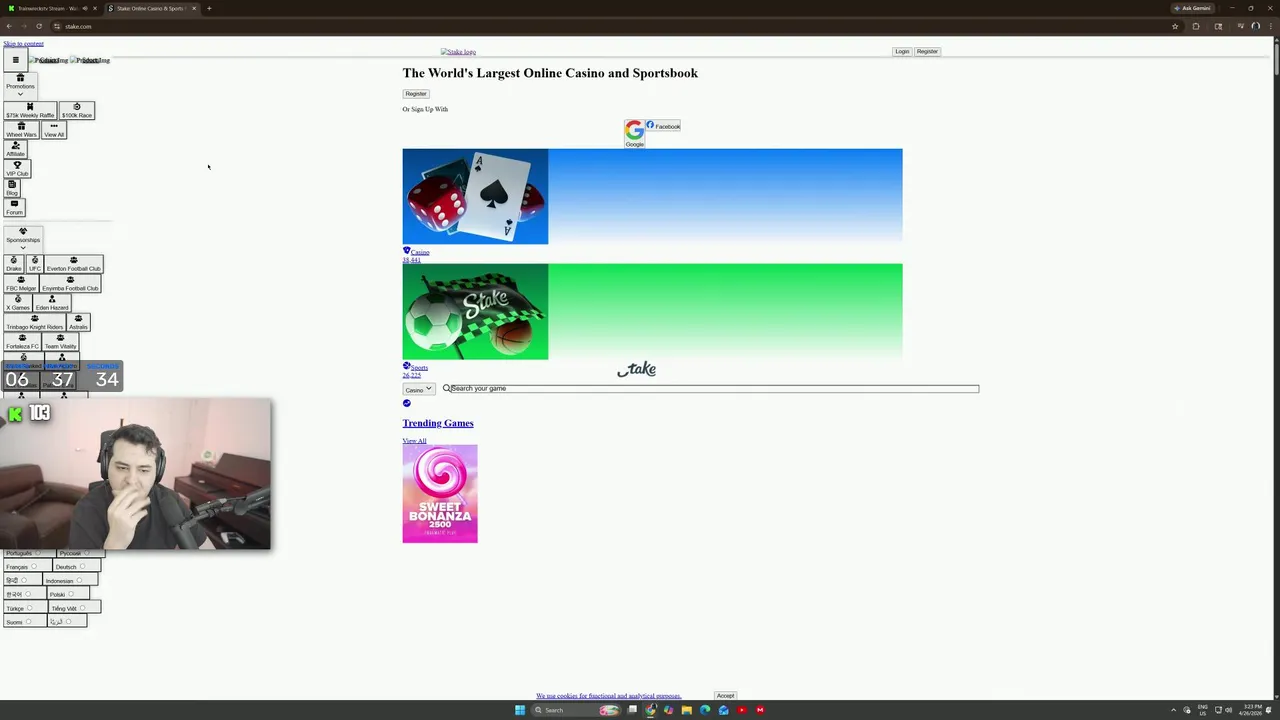Image resolution: width=1280 pixels, height=720 pixels.
Task: Select Deutsch language radio
Action: tap(83, 567)
